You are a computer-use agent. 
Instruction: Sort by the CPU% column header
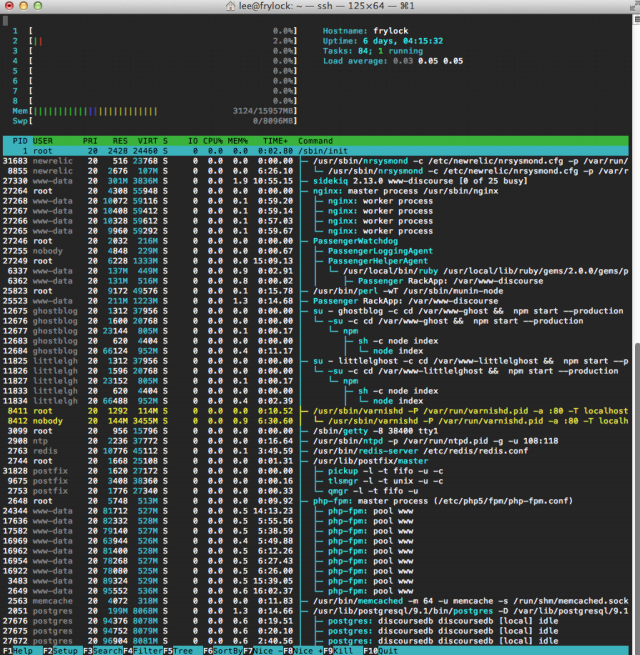[213, 141]
